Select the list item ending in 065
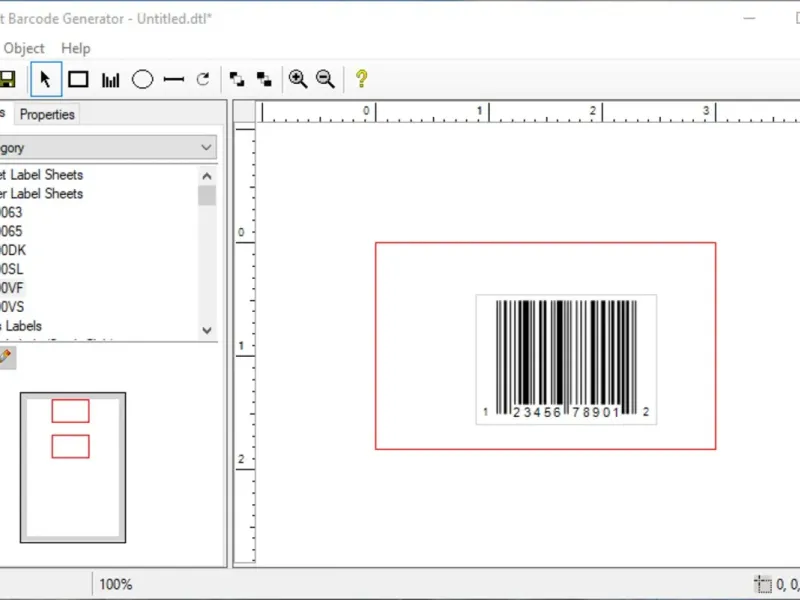 point(11,232)
